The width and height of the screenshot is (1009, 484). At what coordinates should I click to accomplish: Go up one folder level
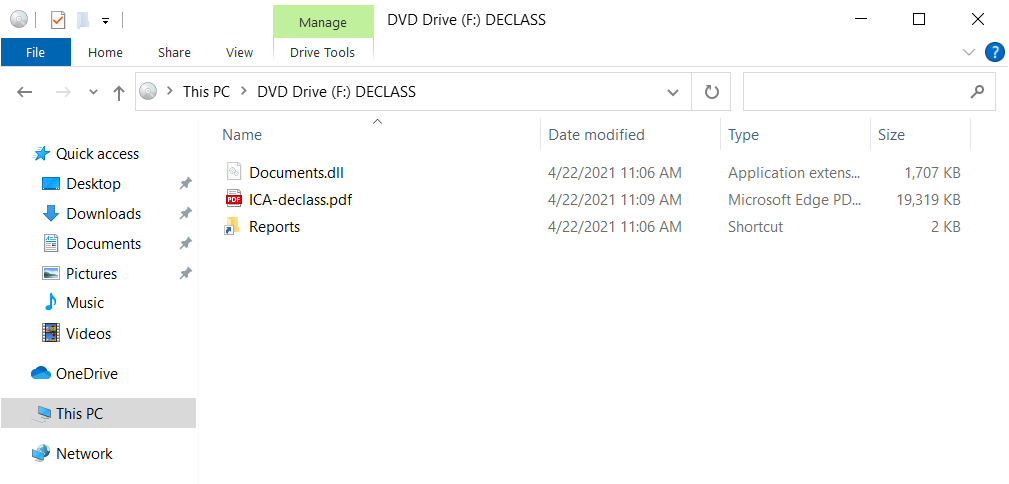(x=119, y=92)
